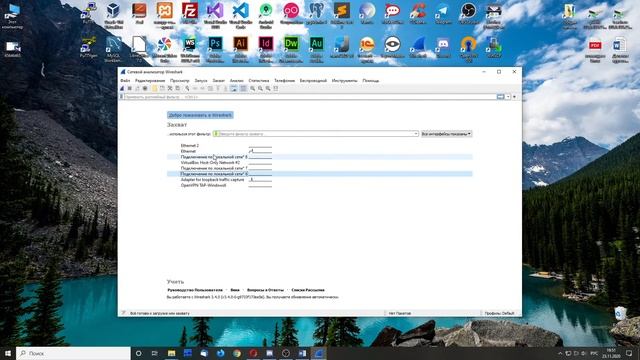Open Google Chrome from the taskbar

click(x=237, y=353)
